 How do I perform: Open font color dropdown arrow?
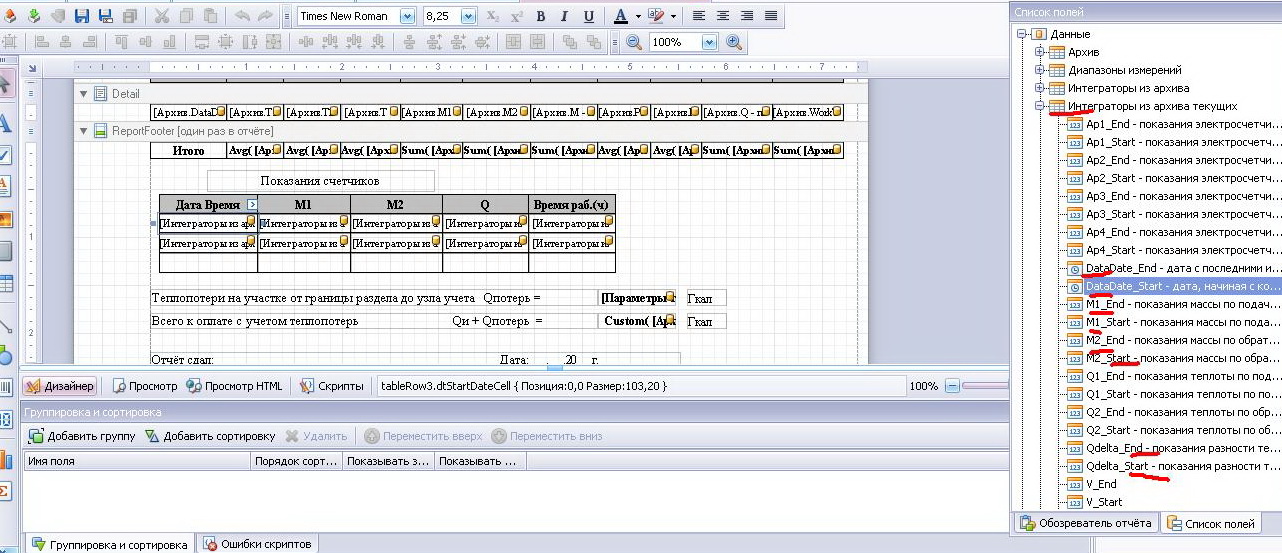[x=636, y=16]
